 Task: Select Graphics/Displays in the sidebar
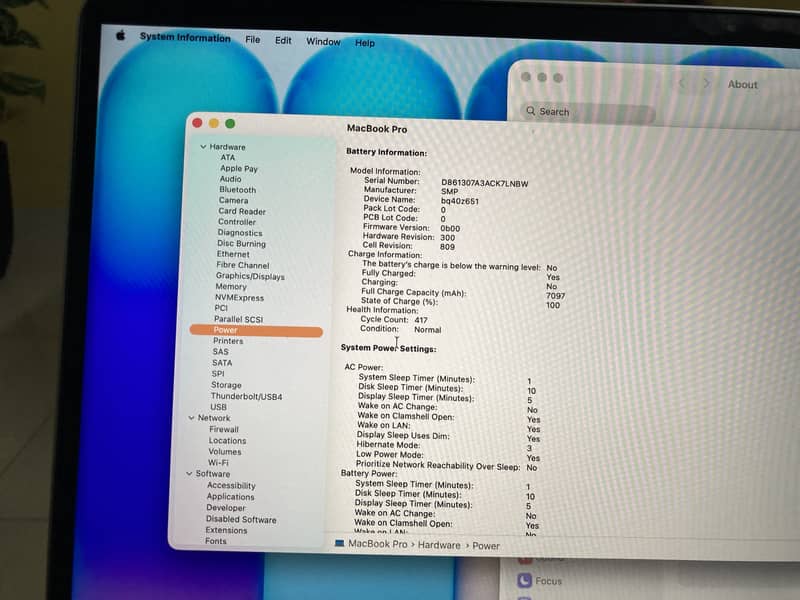[250, 277]
